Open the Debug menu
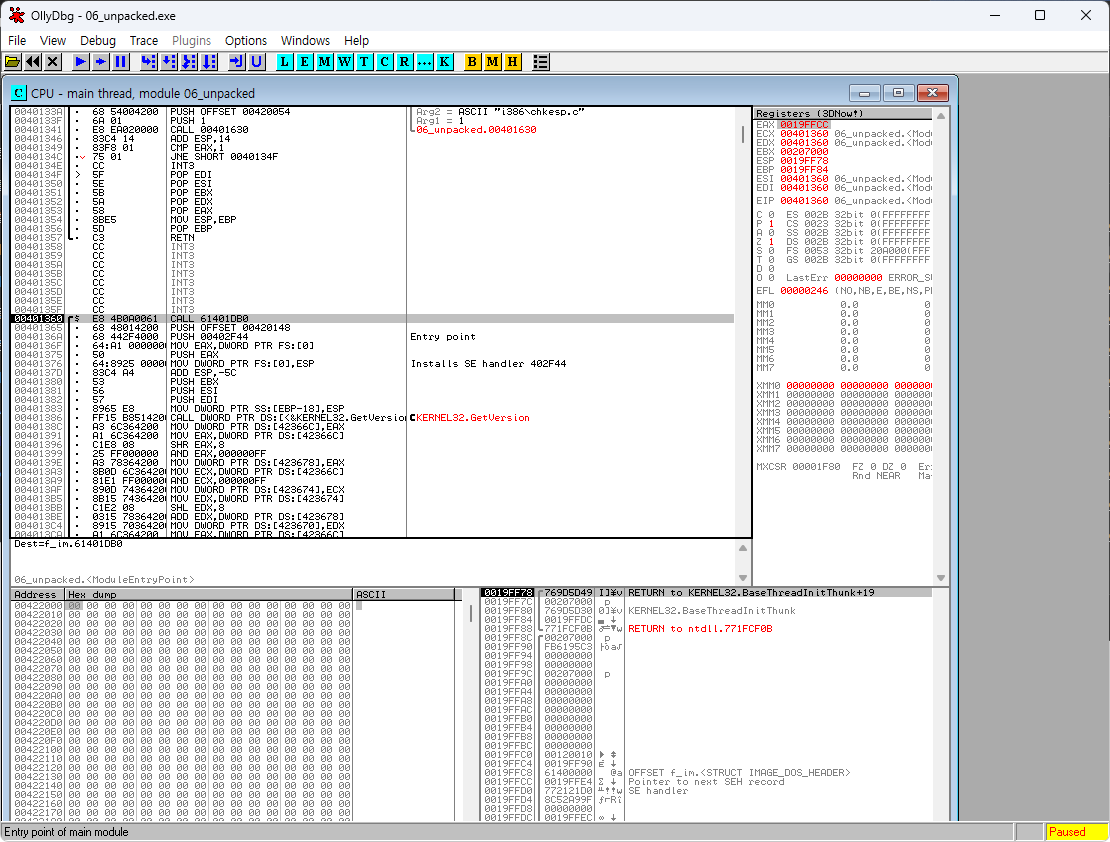The width and height of the screenshot is (1110, 842). (97, 41)
